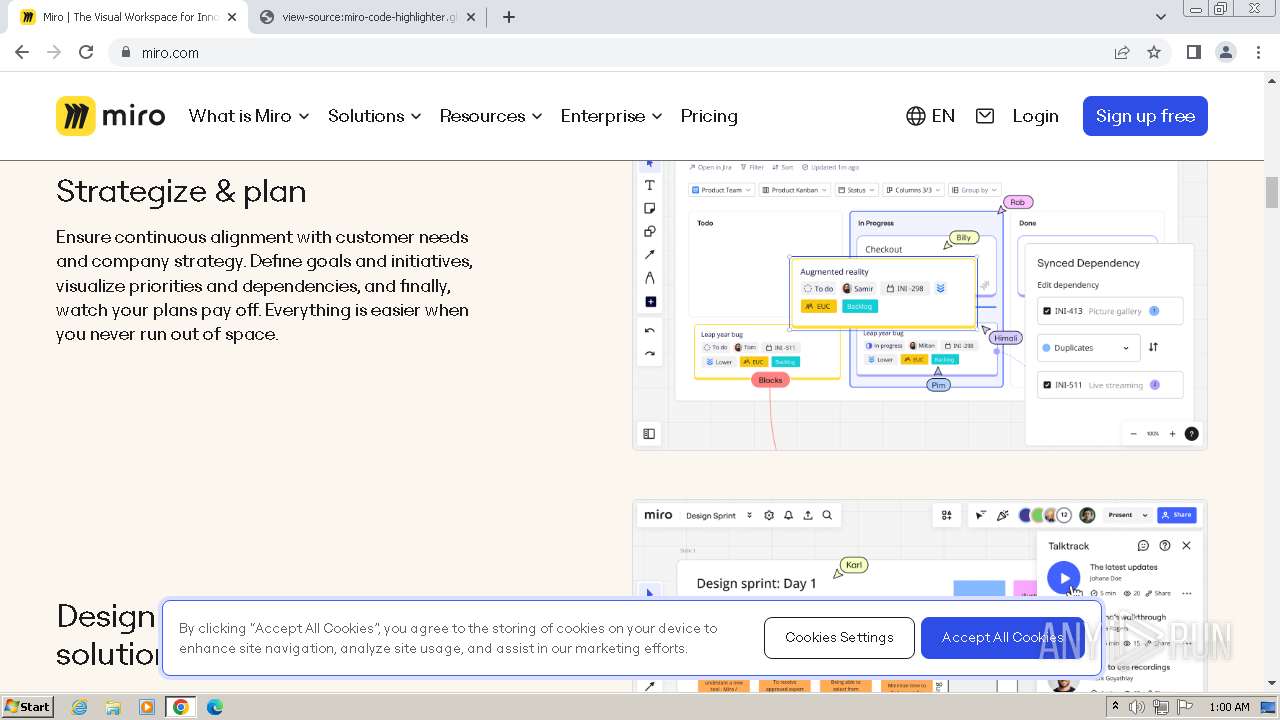Screen dimensions: 1280x720
Task: Click the export upload icon in the Design Sprint board
Action: 808,515
